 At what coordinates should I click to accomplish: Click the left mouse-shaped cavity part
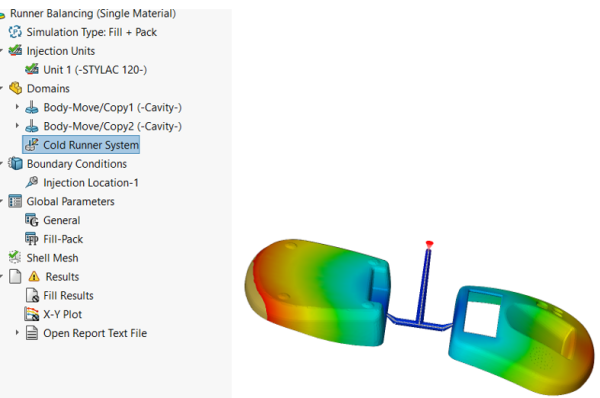pos(317,293)
